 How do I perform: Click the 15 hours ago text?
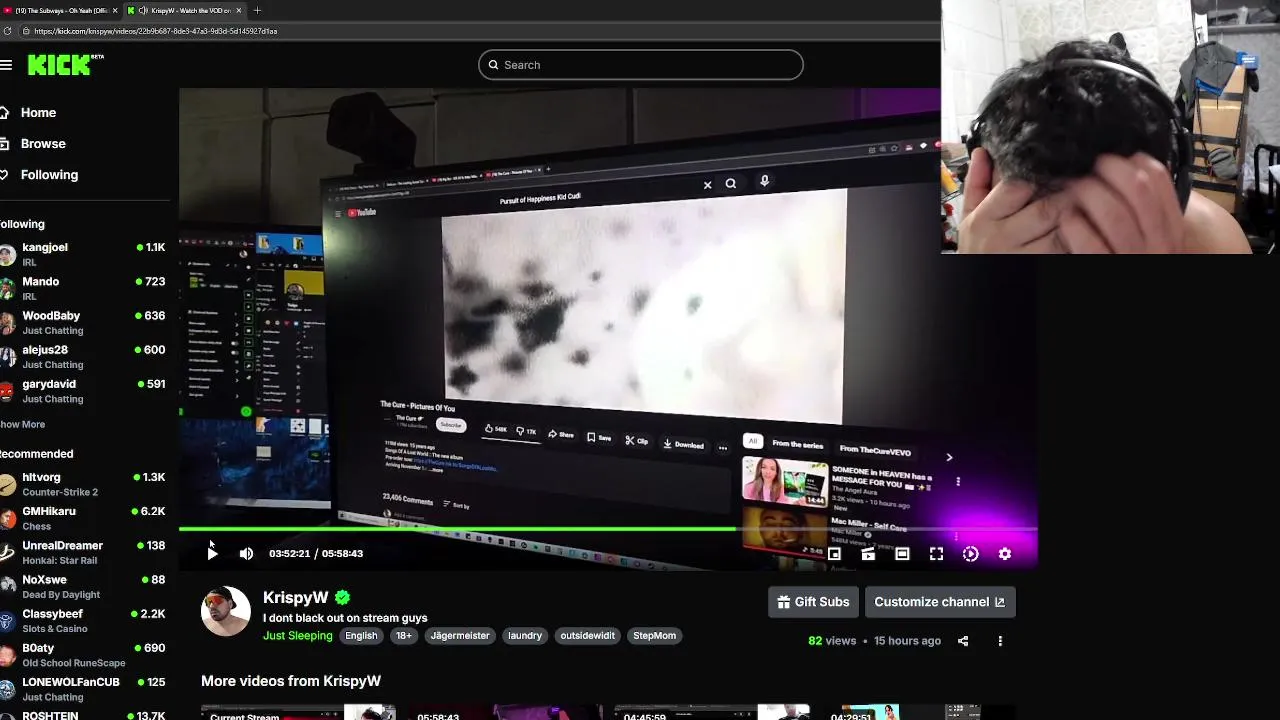point(907,641)
